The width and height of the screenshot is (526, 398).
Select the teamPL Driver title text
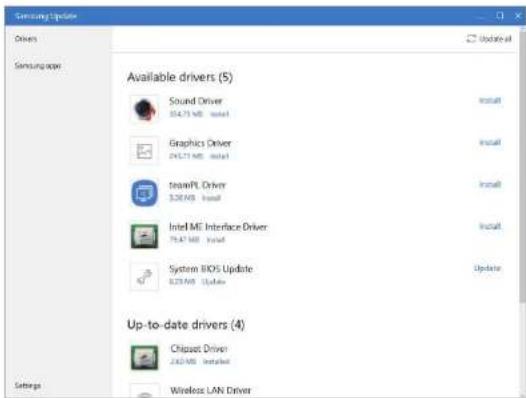click(x=197, y=185)
